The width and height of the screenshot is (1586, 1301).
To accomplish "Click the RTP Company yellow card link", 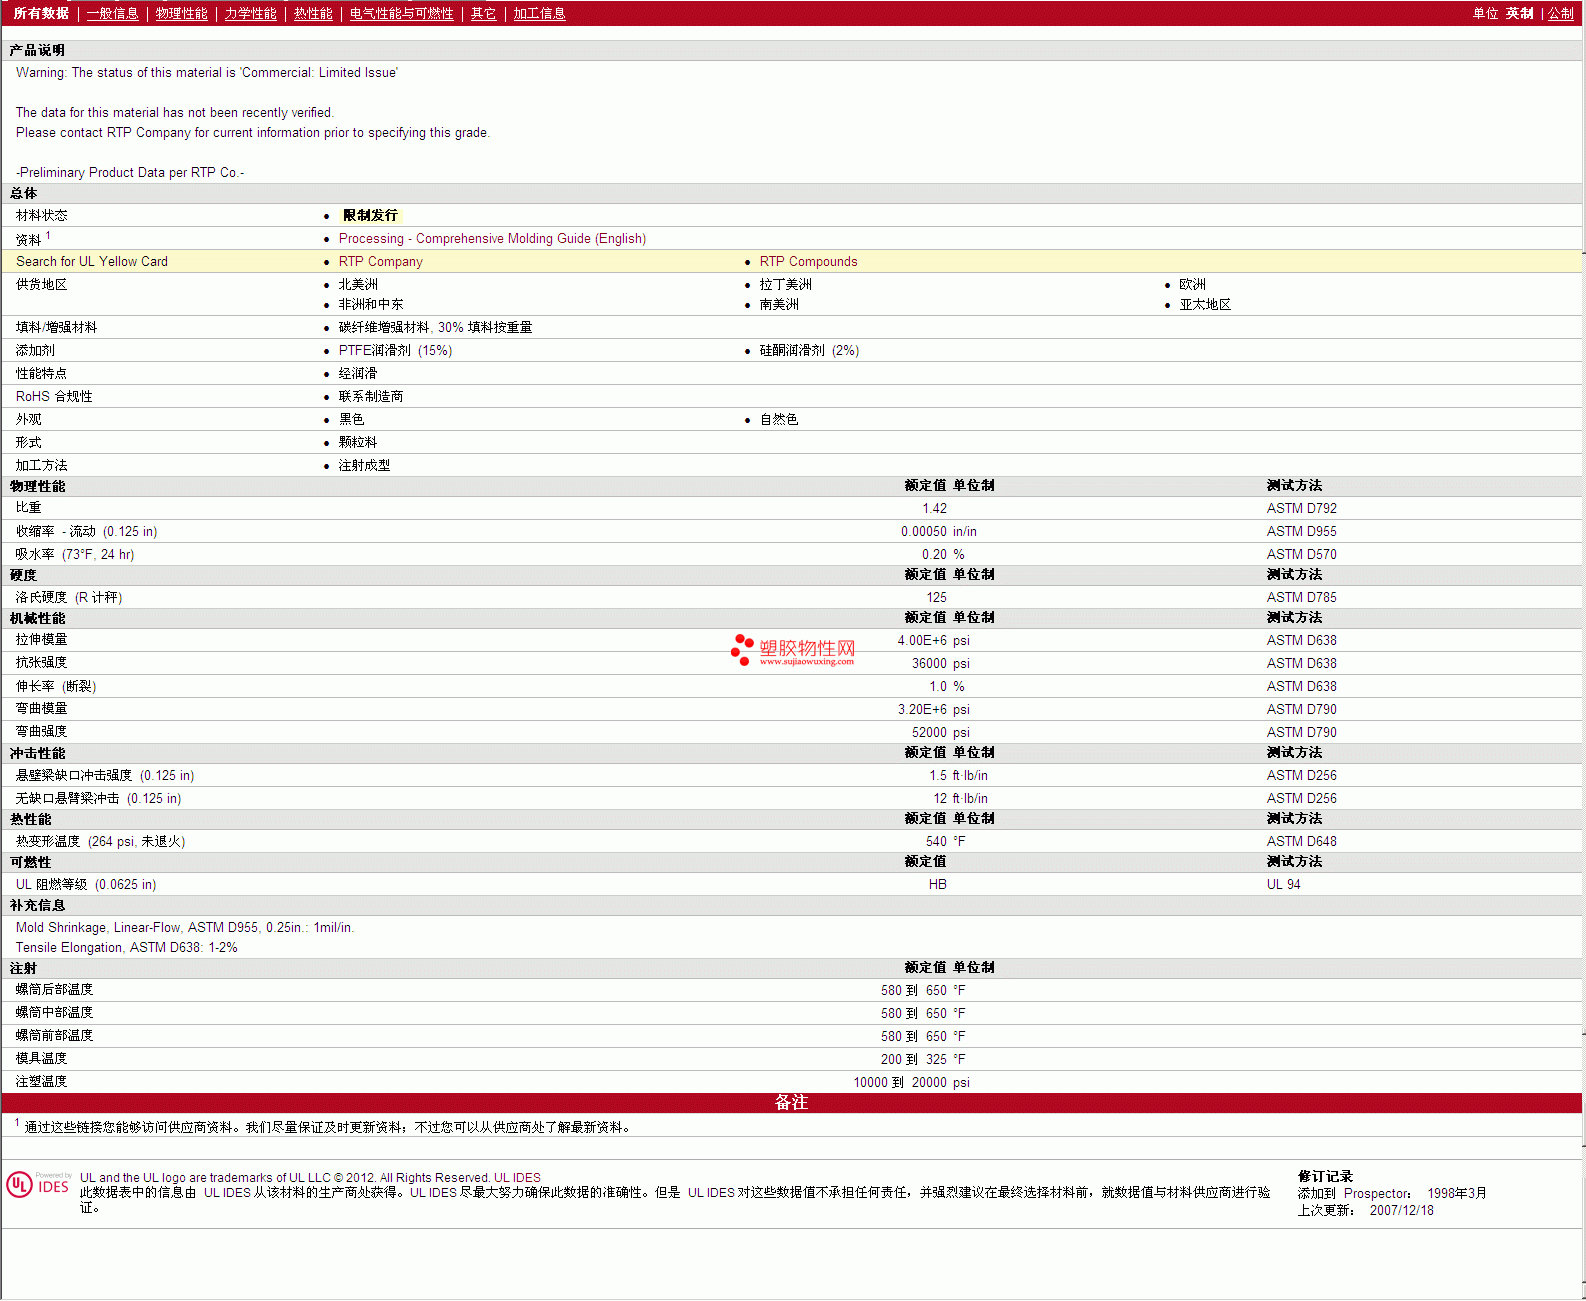I will click(381, 262).
